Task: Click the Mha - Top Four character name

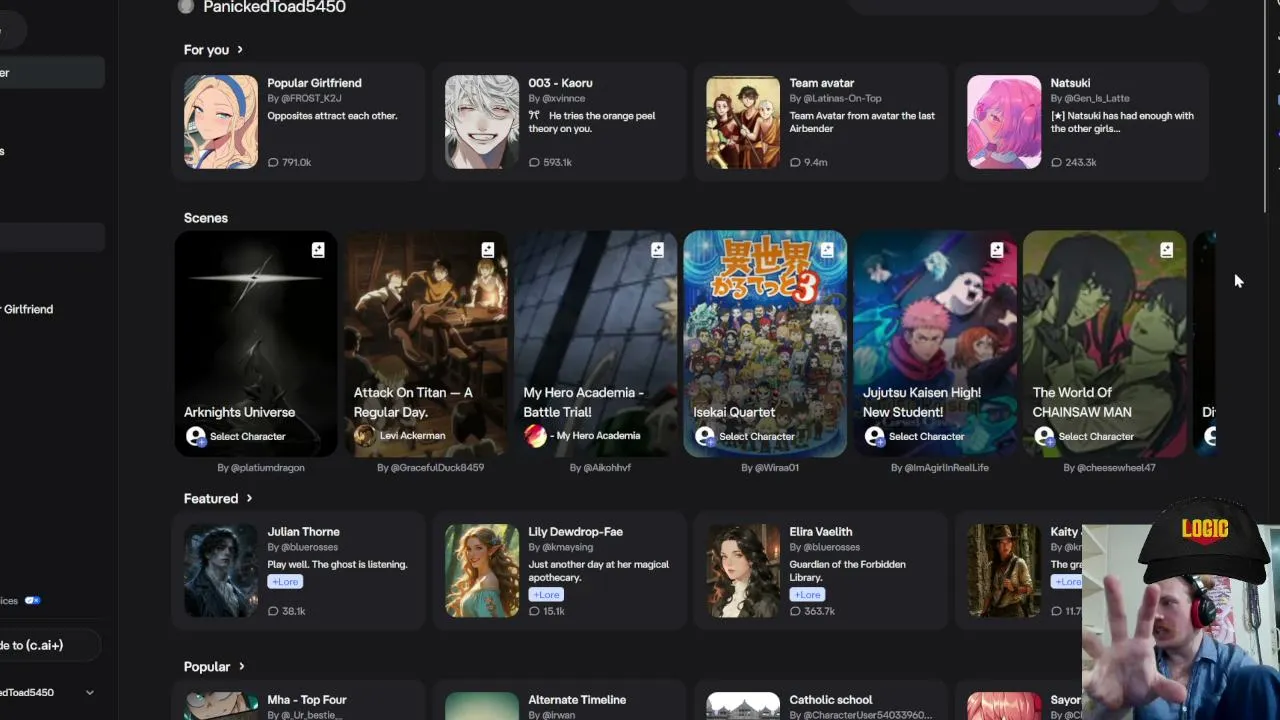Action: (x=307, y=700)
